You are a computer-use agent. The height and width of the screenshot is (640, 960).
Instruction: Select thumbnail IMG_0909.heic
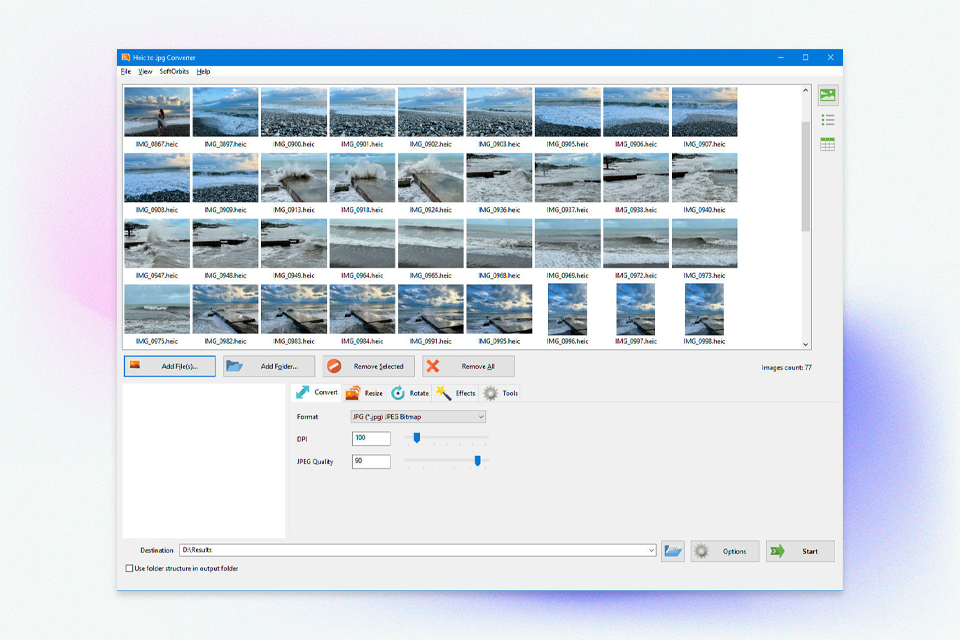225,178
